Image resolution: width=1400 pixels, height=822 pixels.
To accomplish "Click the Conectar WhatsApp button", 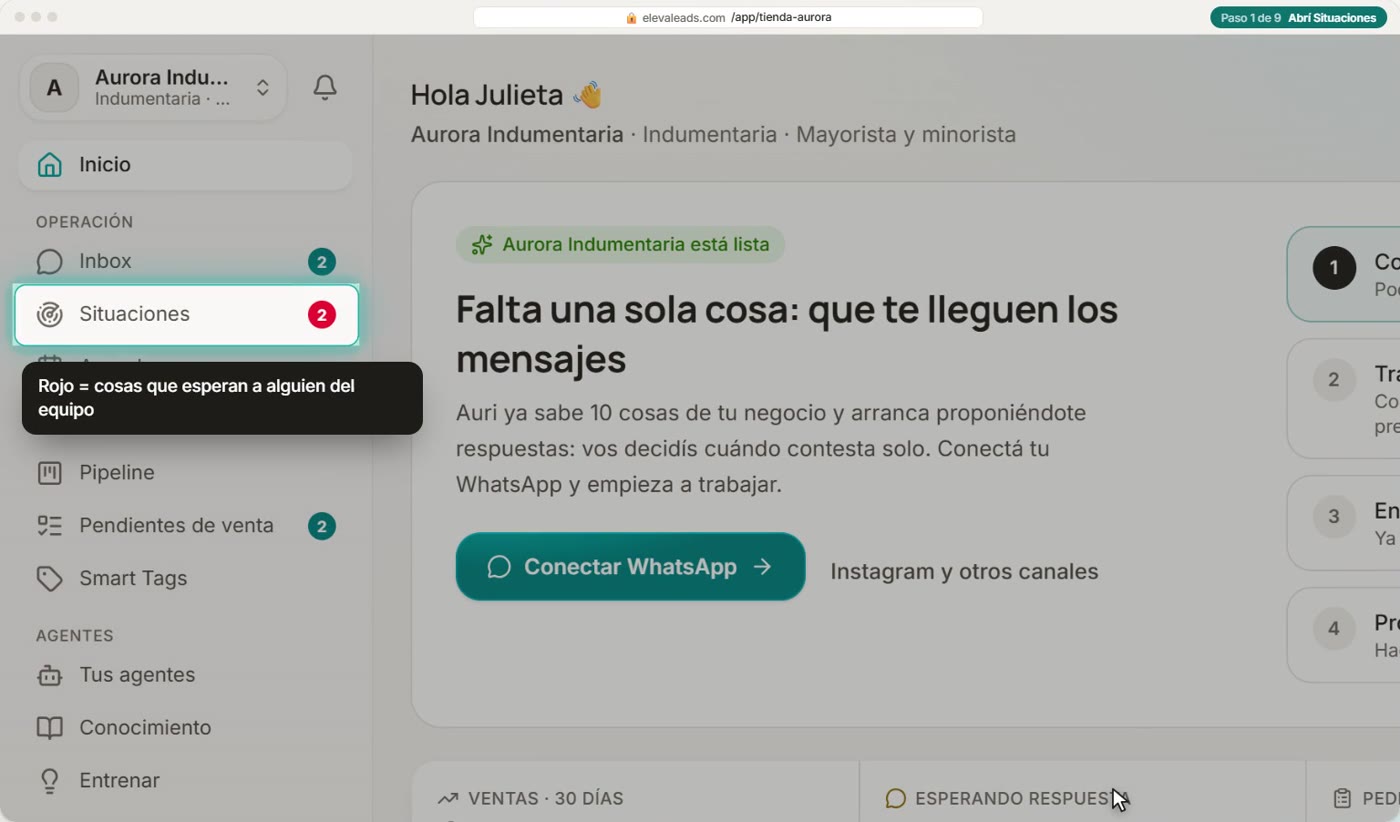I will pos(630,567).
